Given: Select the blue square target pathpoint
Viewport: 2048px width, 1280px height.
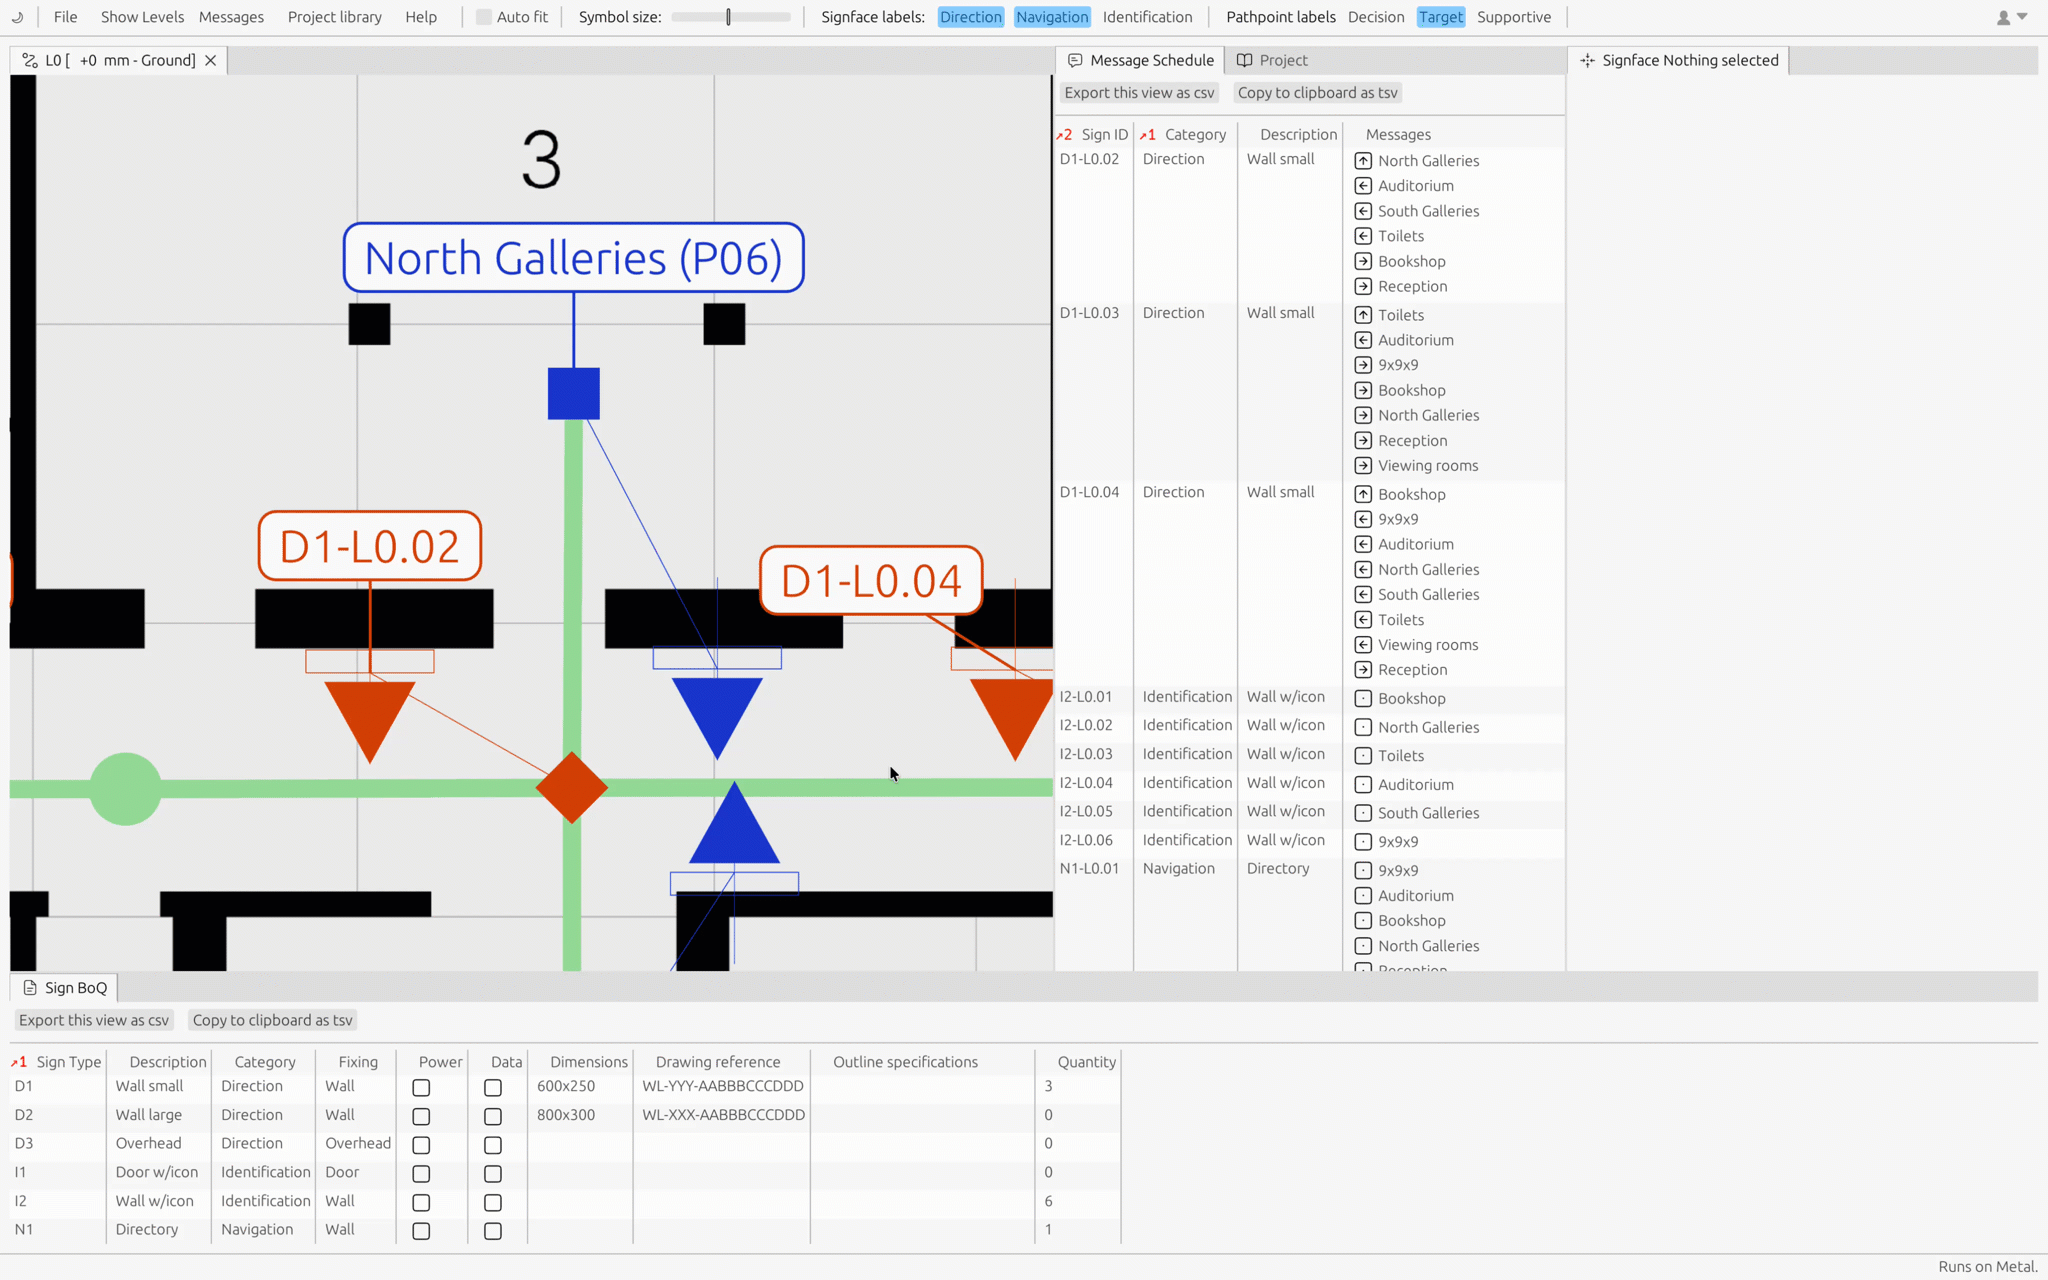Looking at the screenshot, I should 573,393.
